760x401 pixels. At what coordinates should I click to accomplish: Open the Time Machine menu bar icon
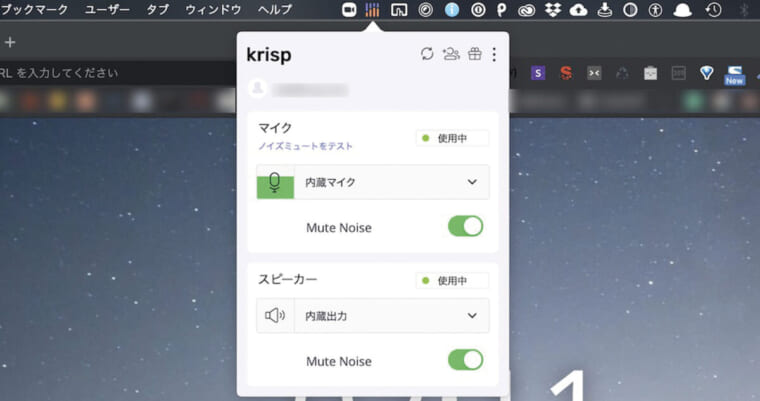point(713,9)
